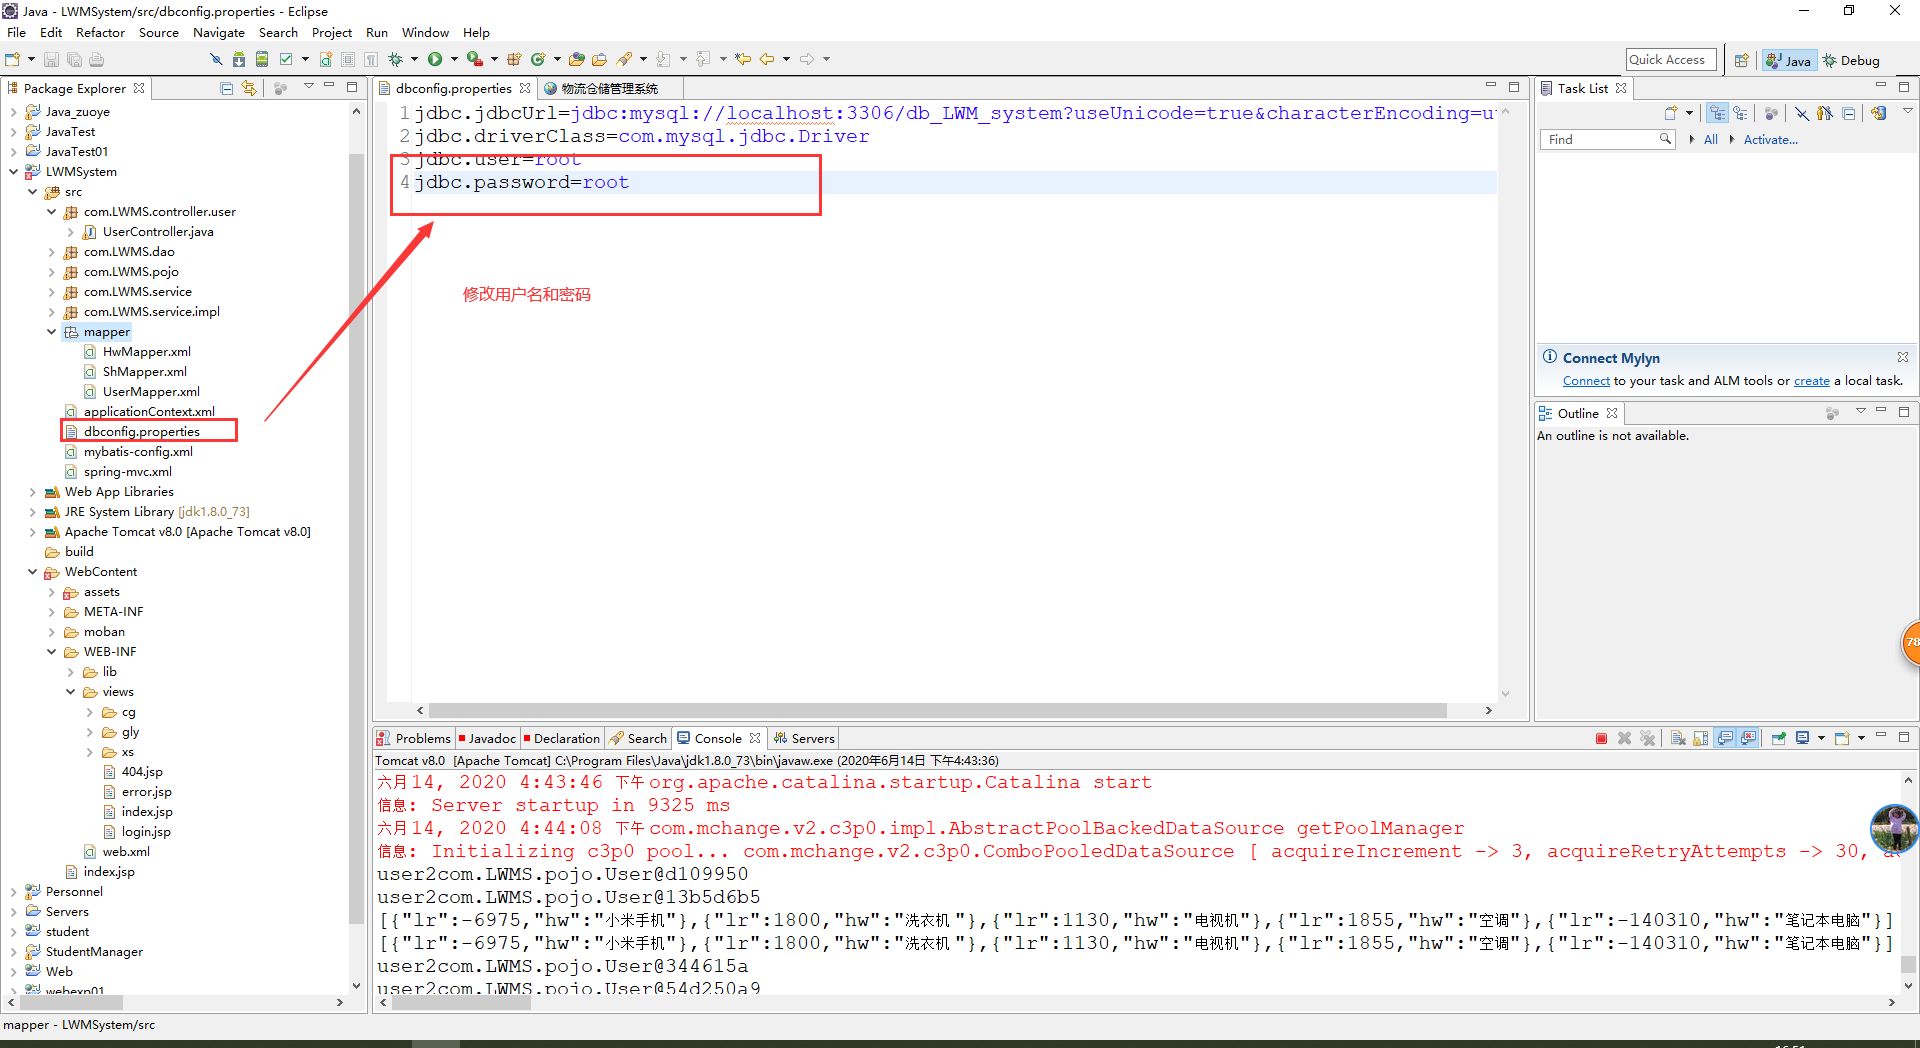The image size is (1920, 1048).
Task: Click the Activate... link in Task List
Action: (x=1770, y=140)
